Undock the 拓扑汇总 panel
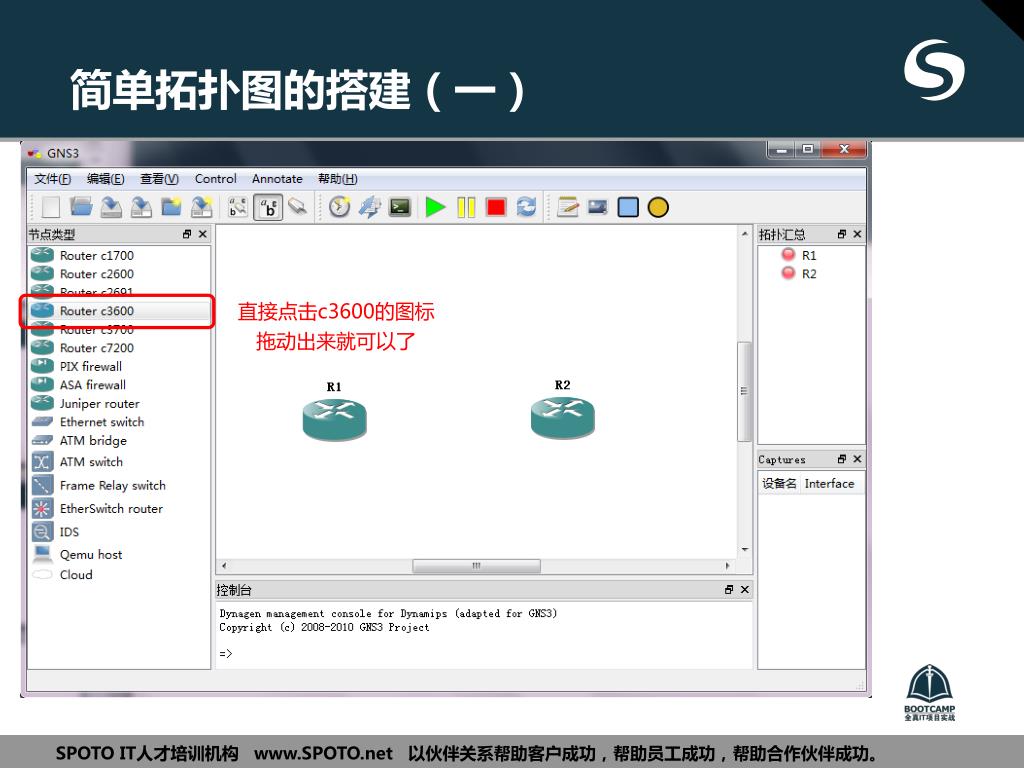This screenshot has width=1024, height=768. [x=842, y=234]
